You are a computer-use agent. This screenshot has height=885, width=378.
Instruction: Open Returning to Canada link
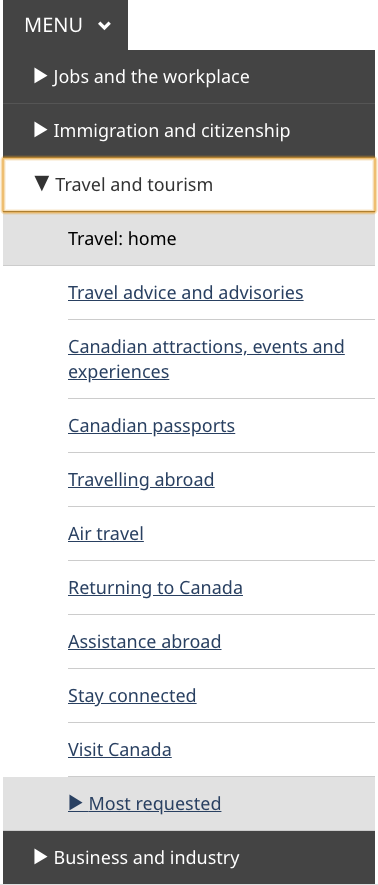[x=155, y=588]
